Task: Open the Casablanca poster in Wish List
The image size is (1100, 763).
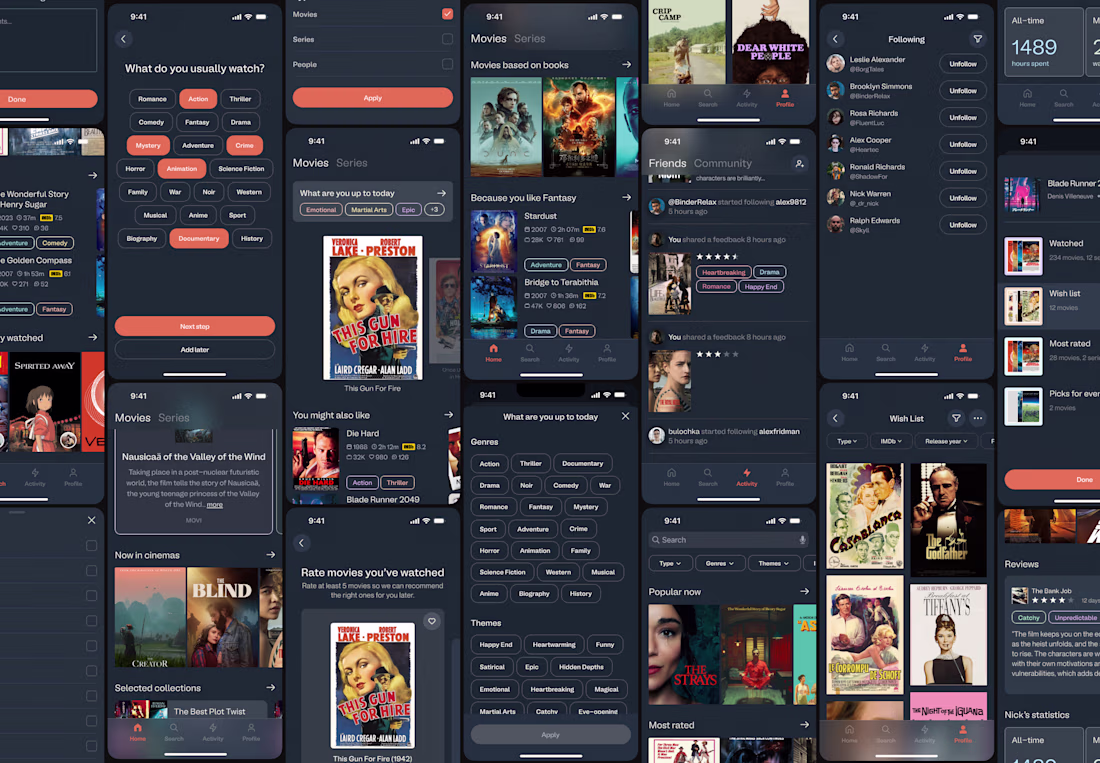Action: click(x=865, y=515)
